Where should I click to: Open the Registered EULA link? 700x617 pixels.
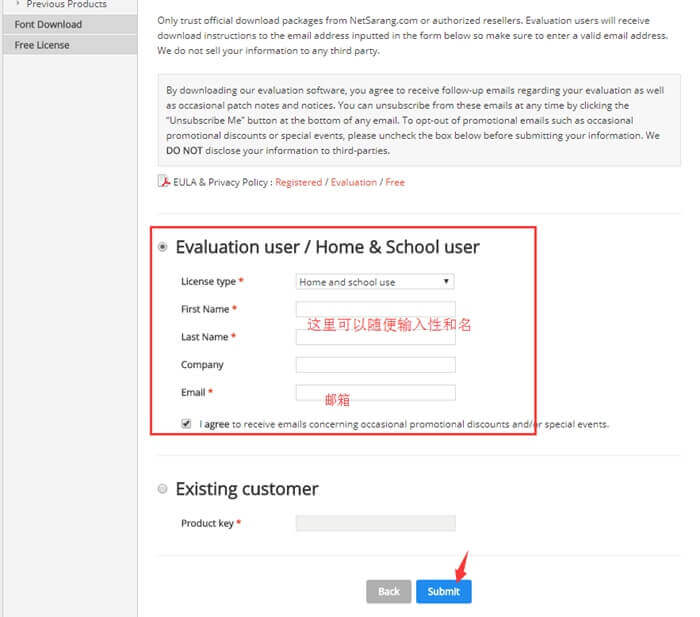click(x=298, y=182)
